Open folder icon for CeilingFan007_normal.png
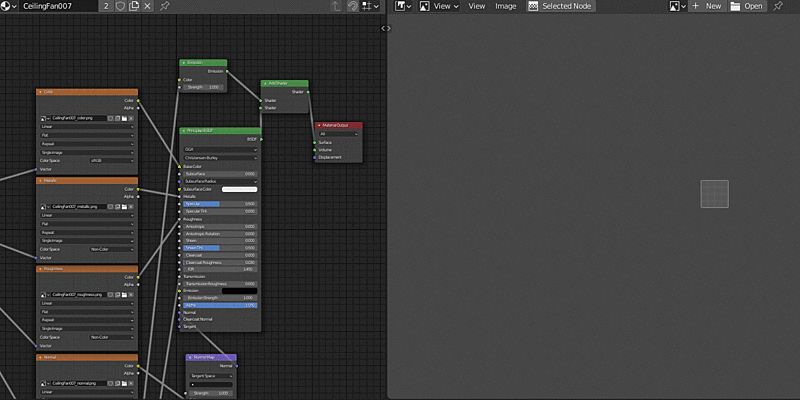 pyautogui.click(x=124, y=383)
